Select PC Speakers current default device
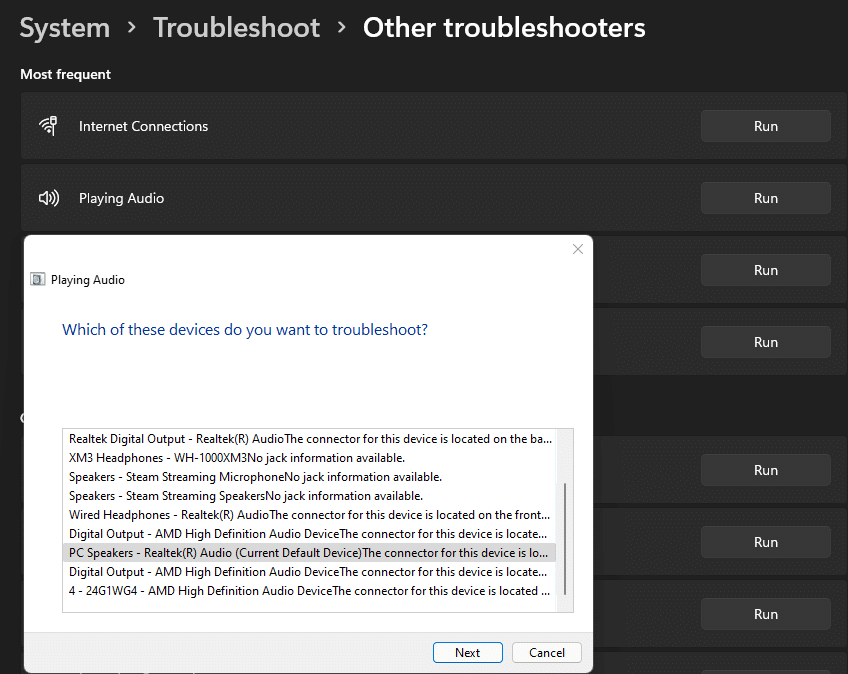Viewport: 848px width, 674px height. pos(309,553)
